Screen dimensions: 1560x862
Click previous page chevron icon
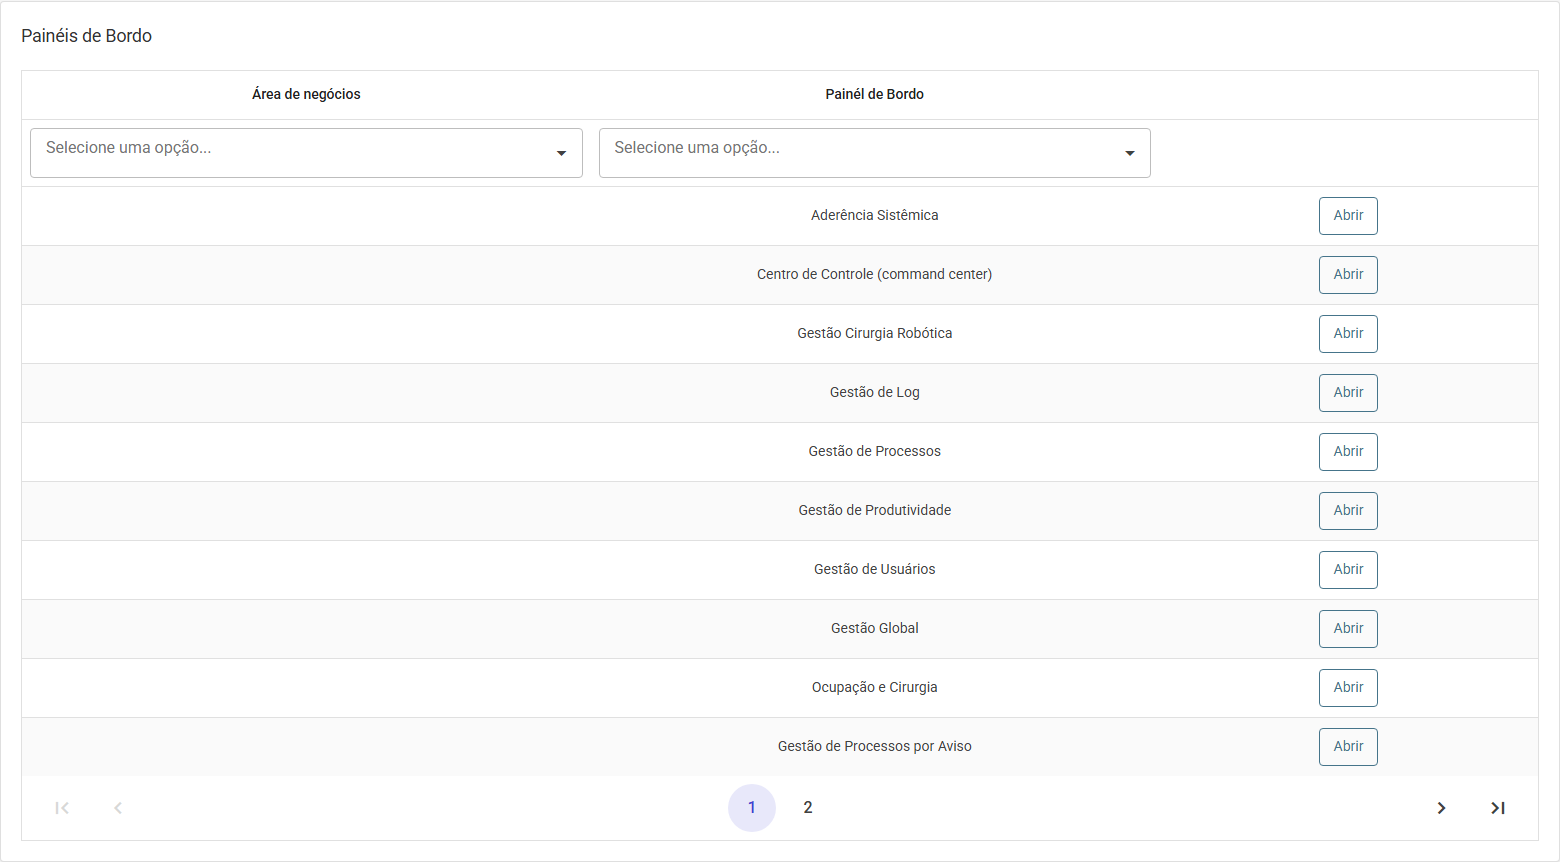pos(118,808)
